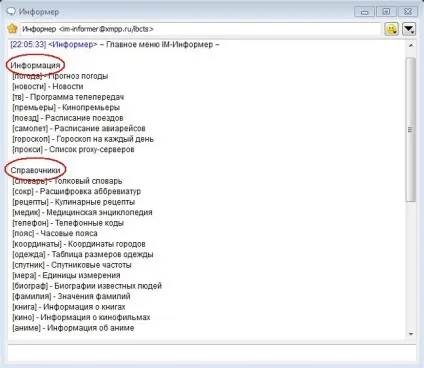Click the [медик] - Медицинская энциклопедия line
424x368 pixels.
pos(82,212)
